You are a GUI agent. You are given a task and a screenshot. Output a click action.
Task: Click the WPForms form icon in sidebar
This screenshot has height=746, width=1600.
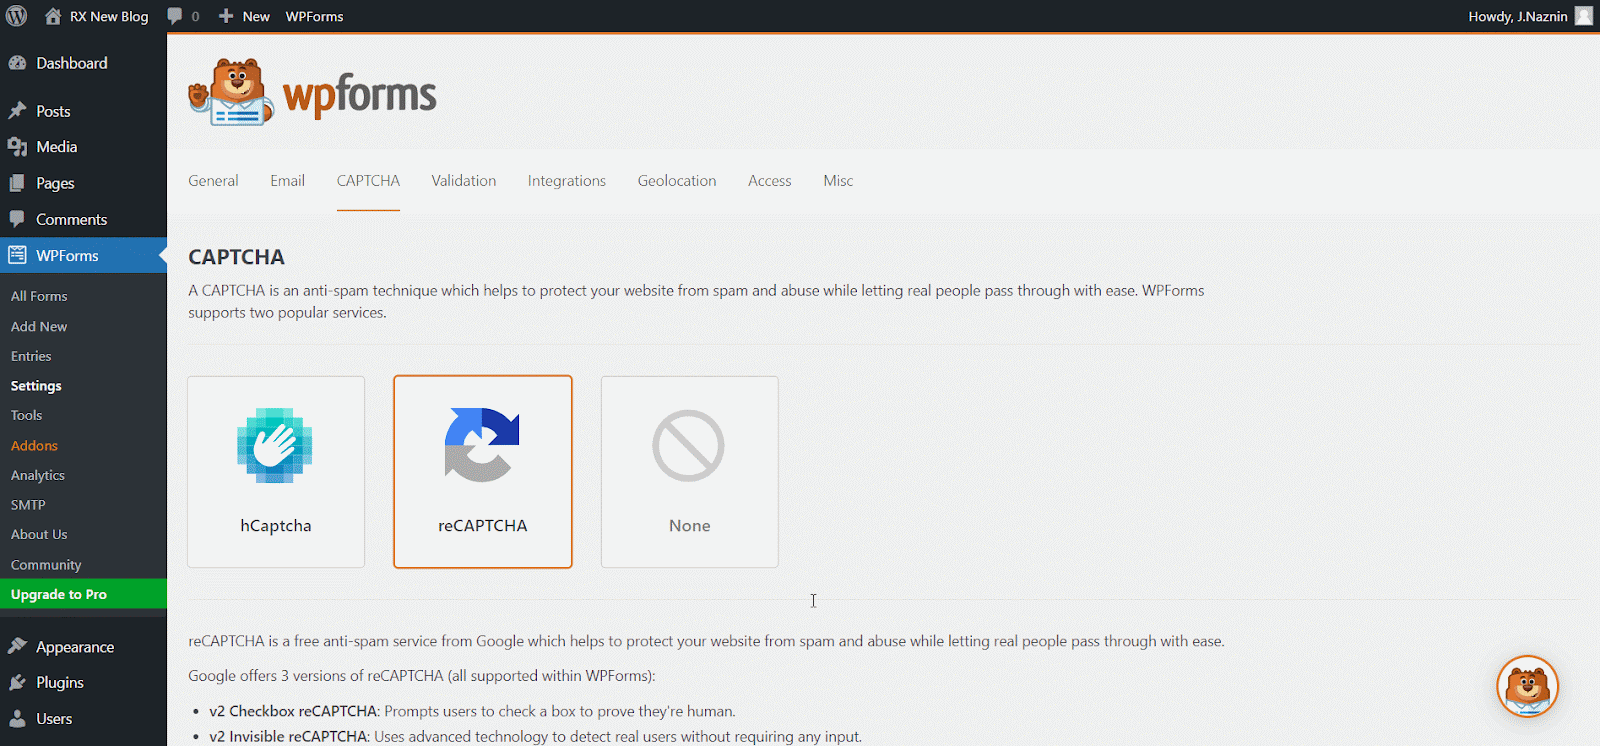coord(17,255)
